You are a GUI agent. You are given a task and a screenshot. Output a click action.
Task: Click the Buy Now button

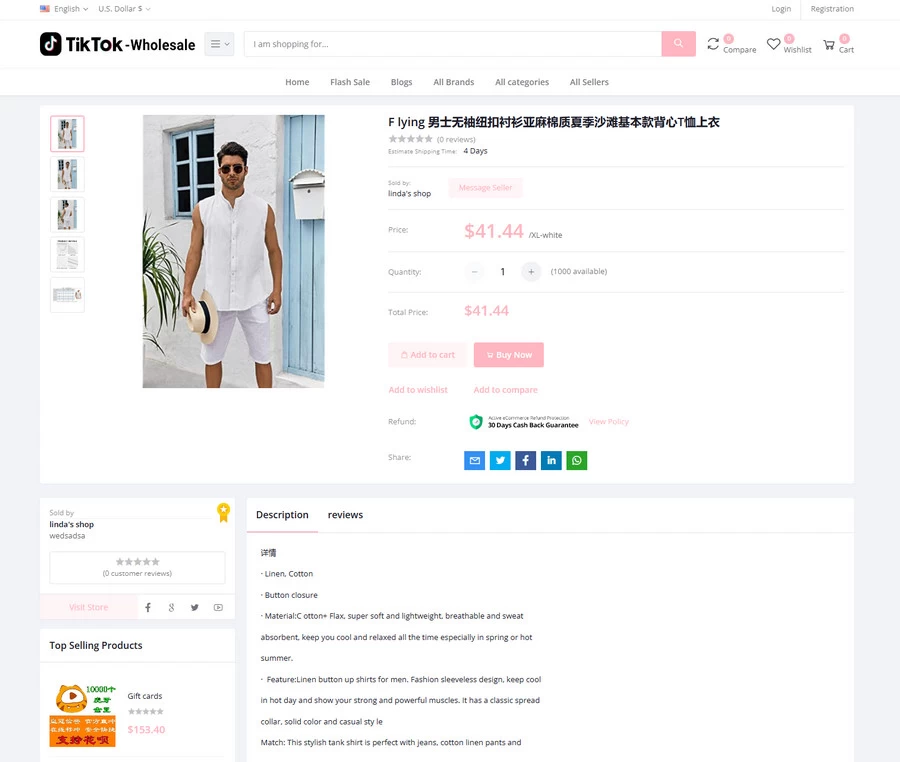click(x=508, y=354)
